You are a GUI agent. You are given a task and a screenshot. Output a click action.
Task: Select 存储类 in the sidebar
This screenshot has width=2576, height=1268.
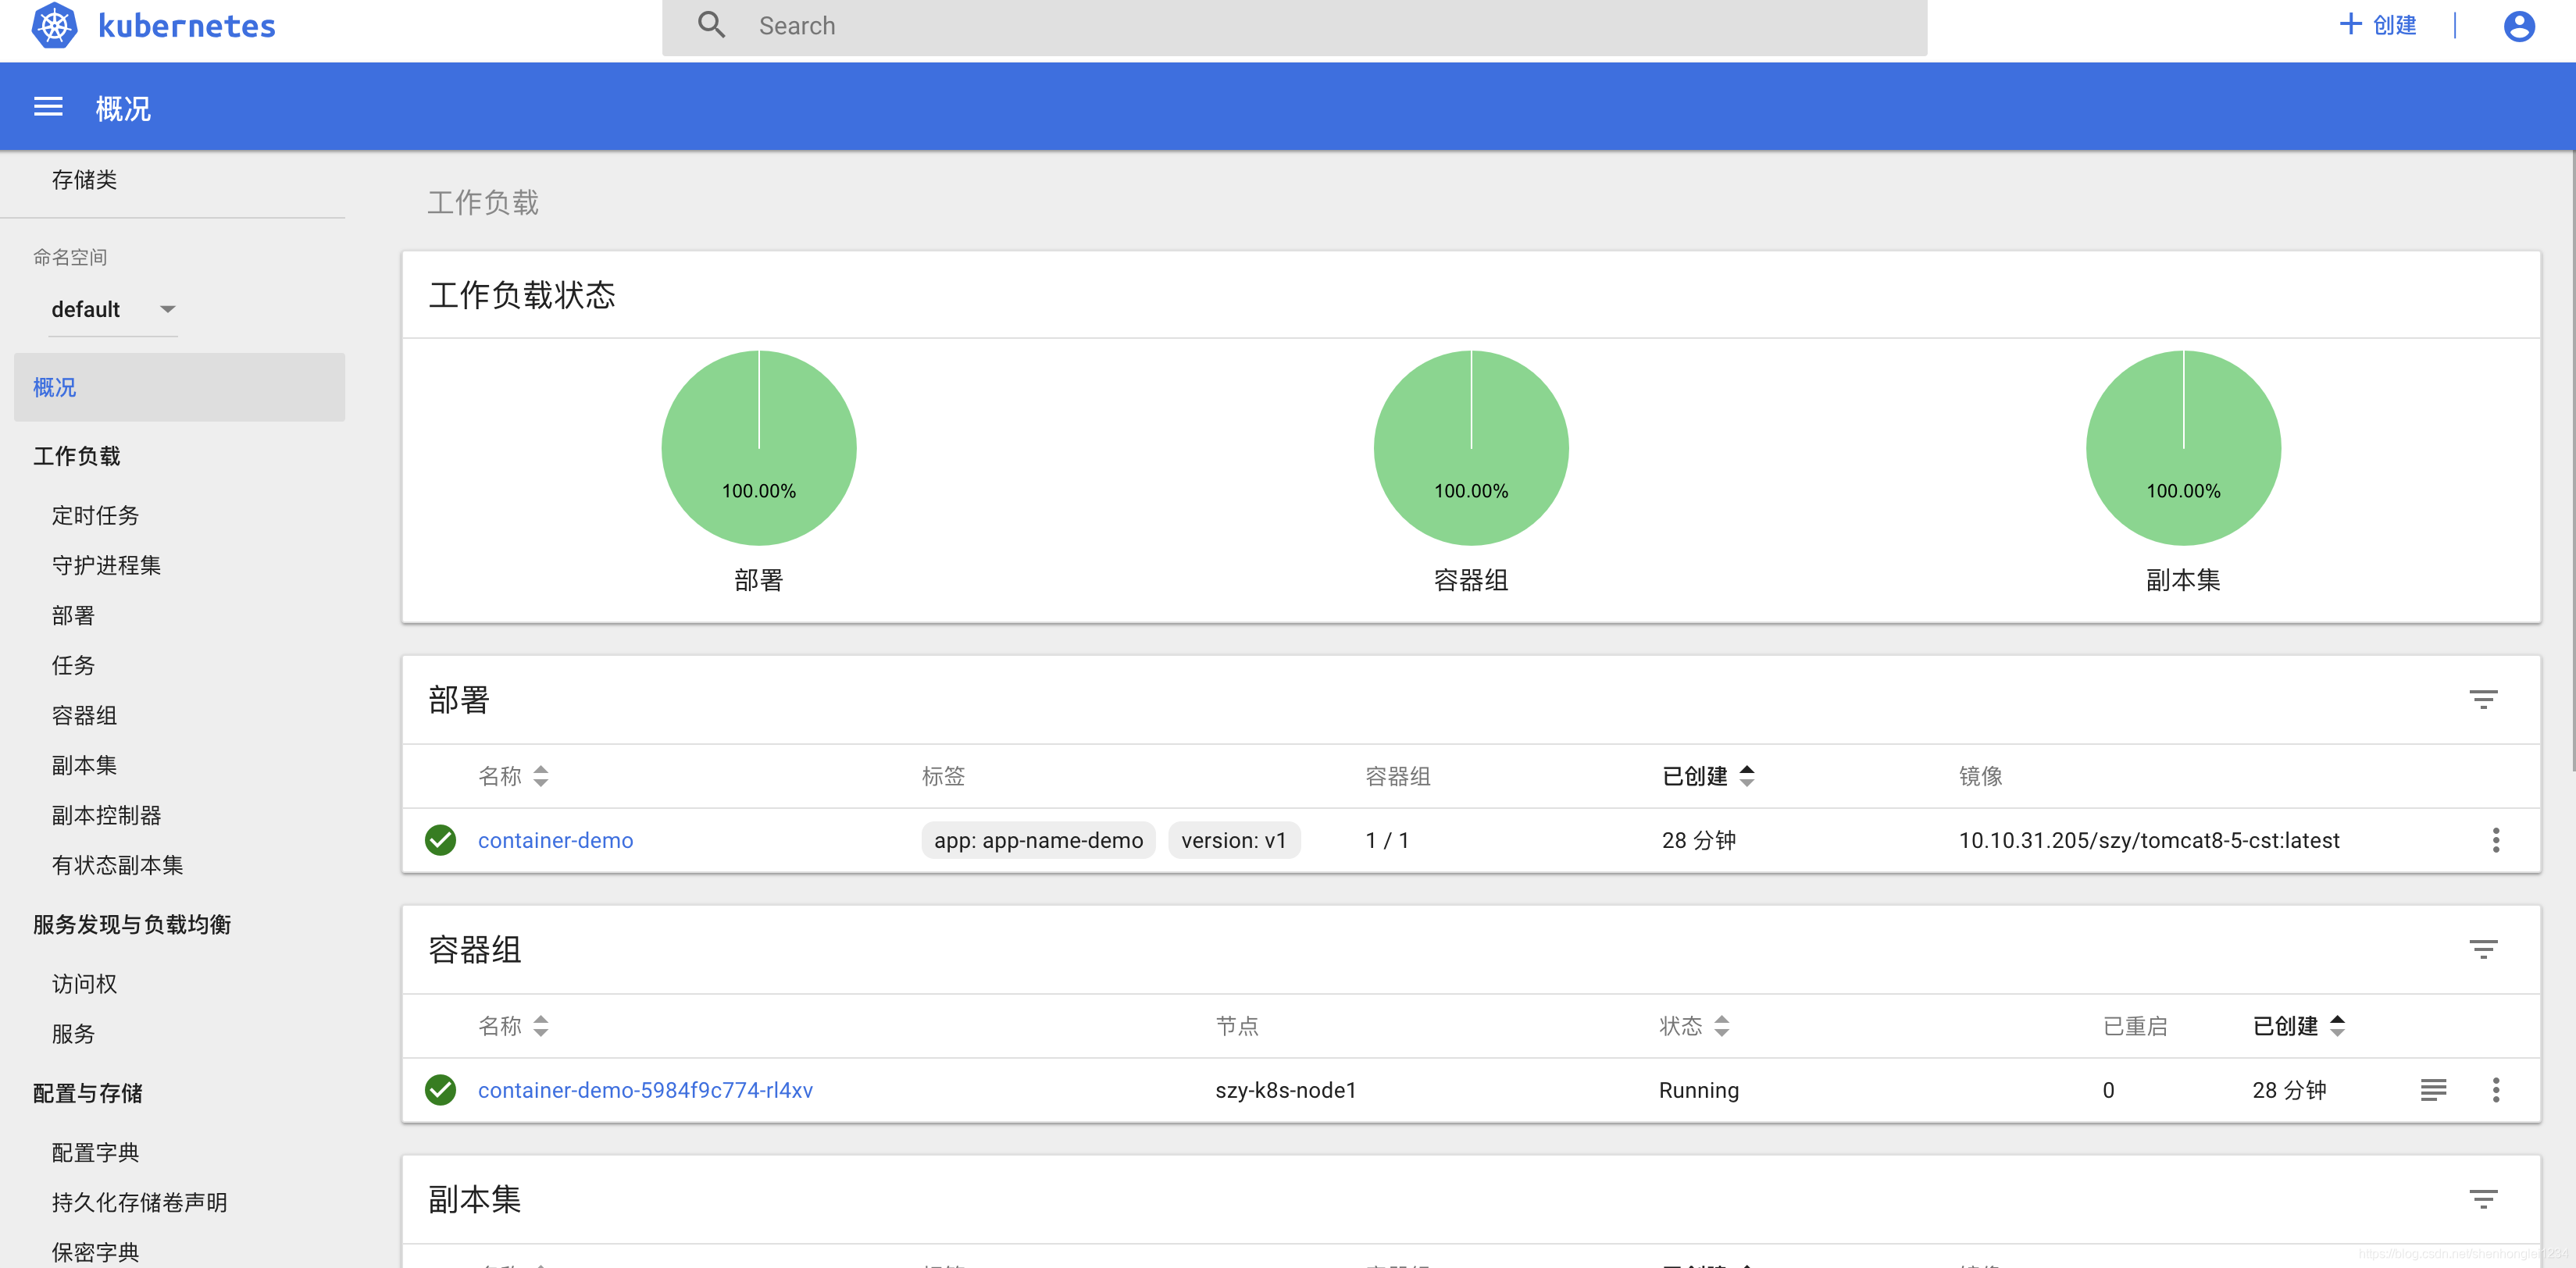[x=84, y=180]
